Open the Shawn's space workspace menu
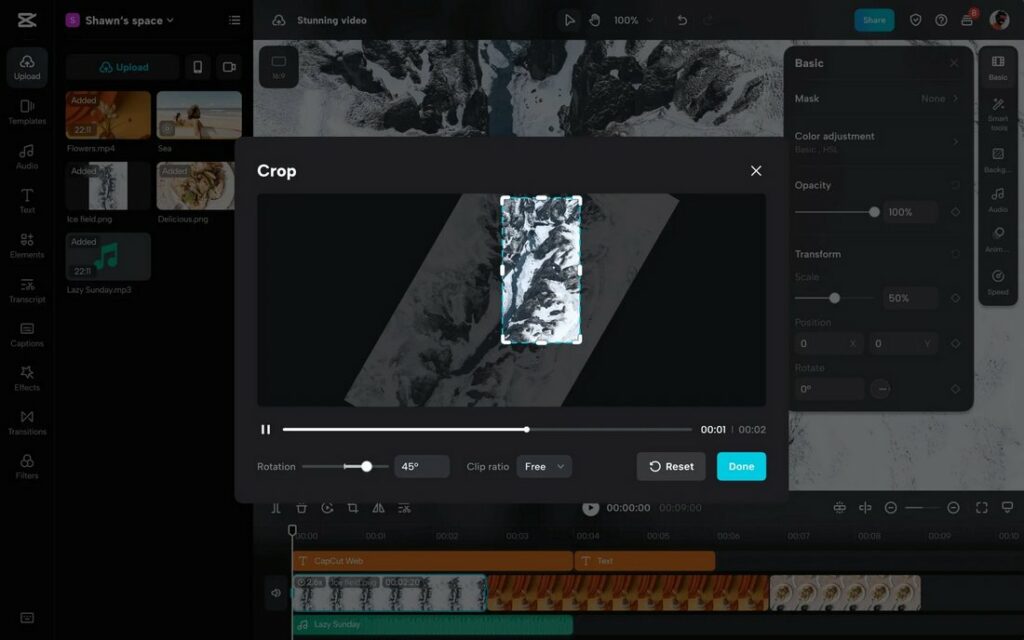1024x640 pixels. [120, 19]
